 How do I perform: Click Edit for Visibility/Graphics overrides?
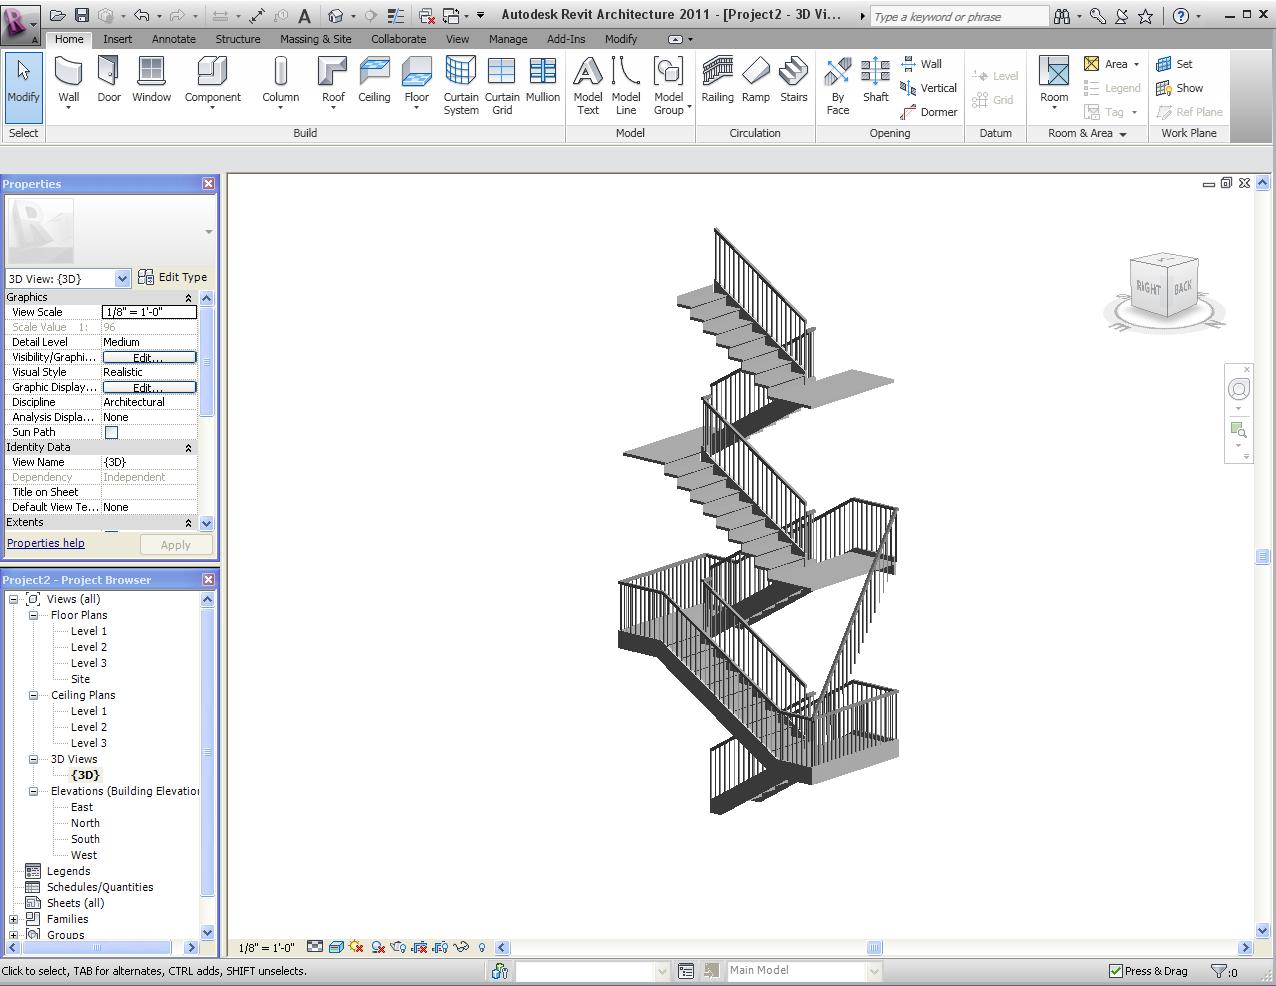[149, 357]
